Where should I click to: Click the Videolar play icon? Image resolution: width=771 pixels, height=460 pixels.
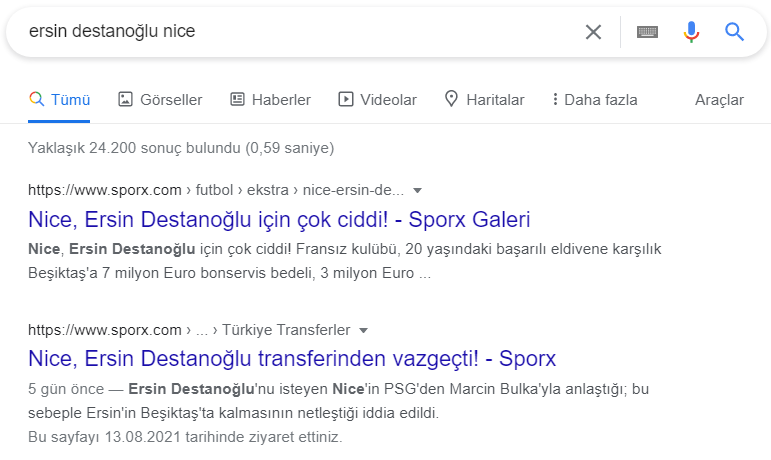346,99
